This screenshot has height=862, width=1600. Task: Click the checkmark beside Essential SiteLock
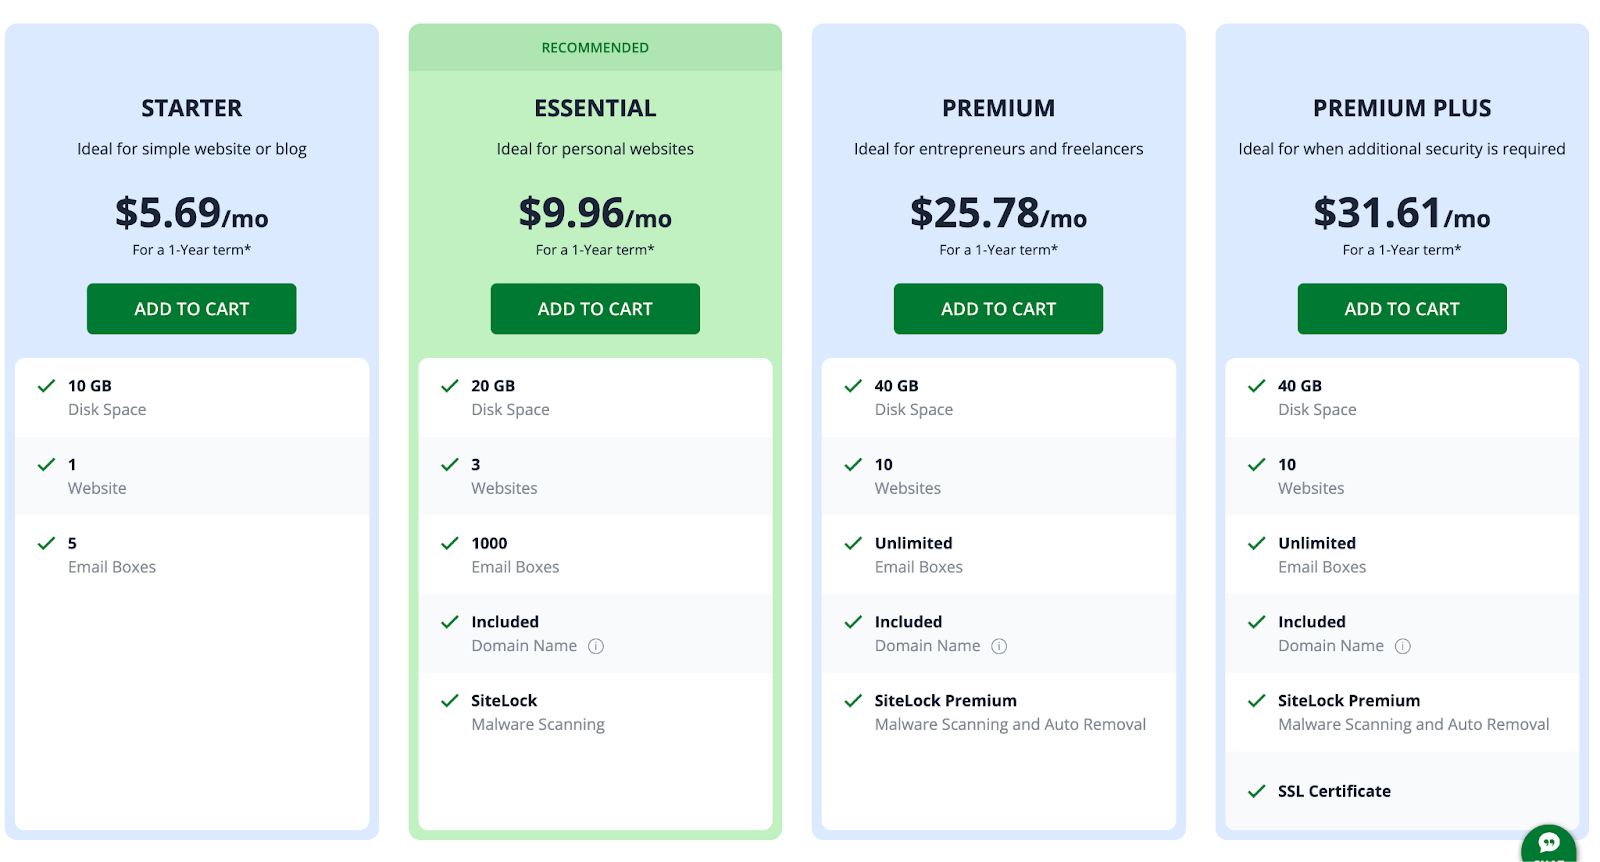(x=450, y=701)
